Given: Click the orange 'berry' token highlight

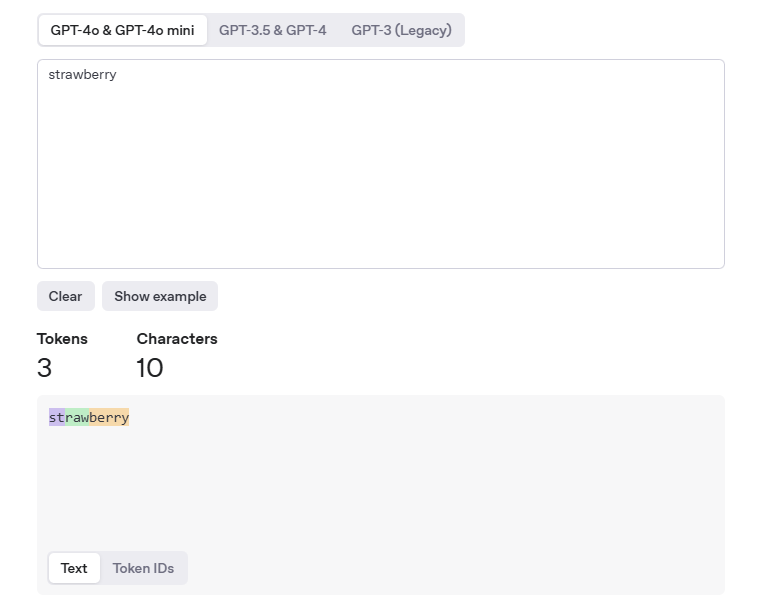Looking at the screenshot, I should (109, 417).
